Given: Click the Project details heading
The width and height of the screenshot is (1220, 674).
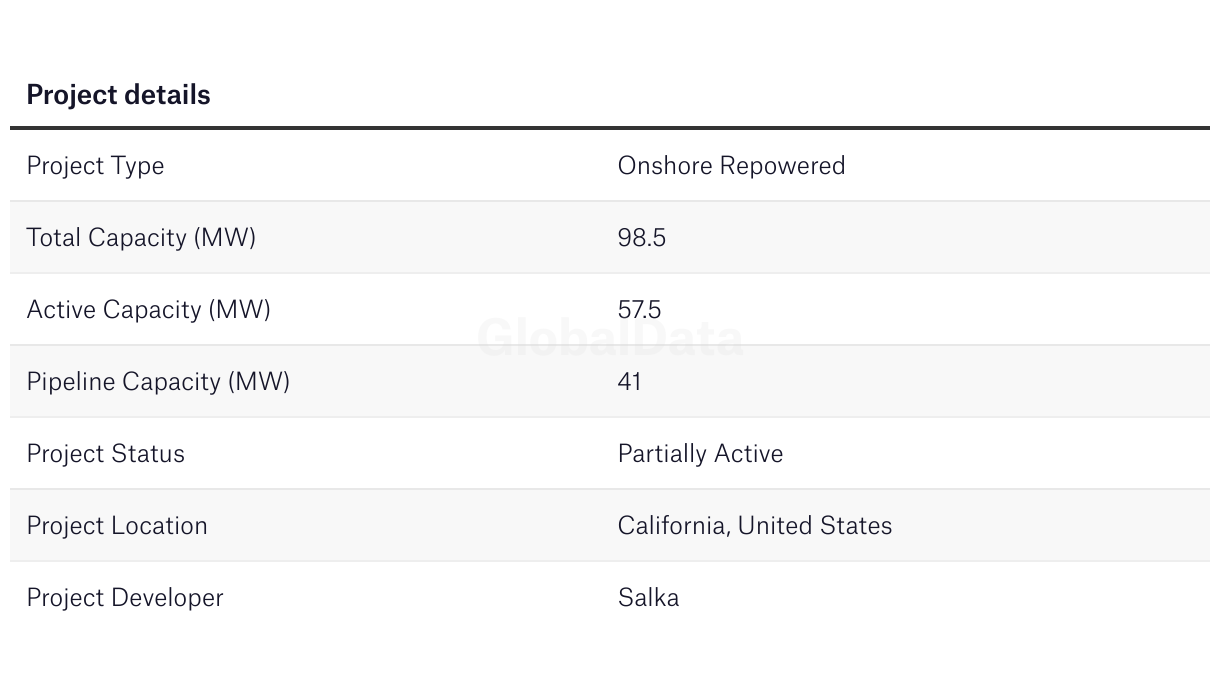Looking at the screenshot, I should [x=118, y=95].
